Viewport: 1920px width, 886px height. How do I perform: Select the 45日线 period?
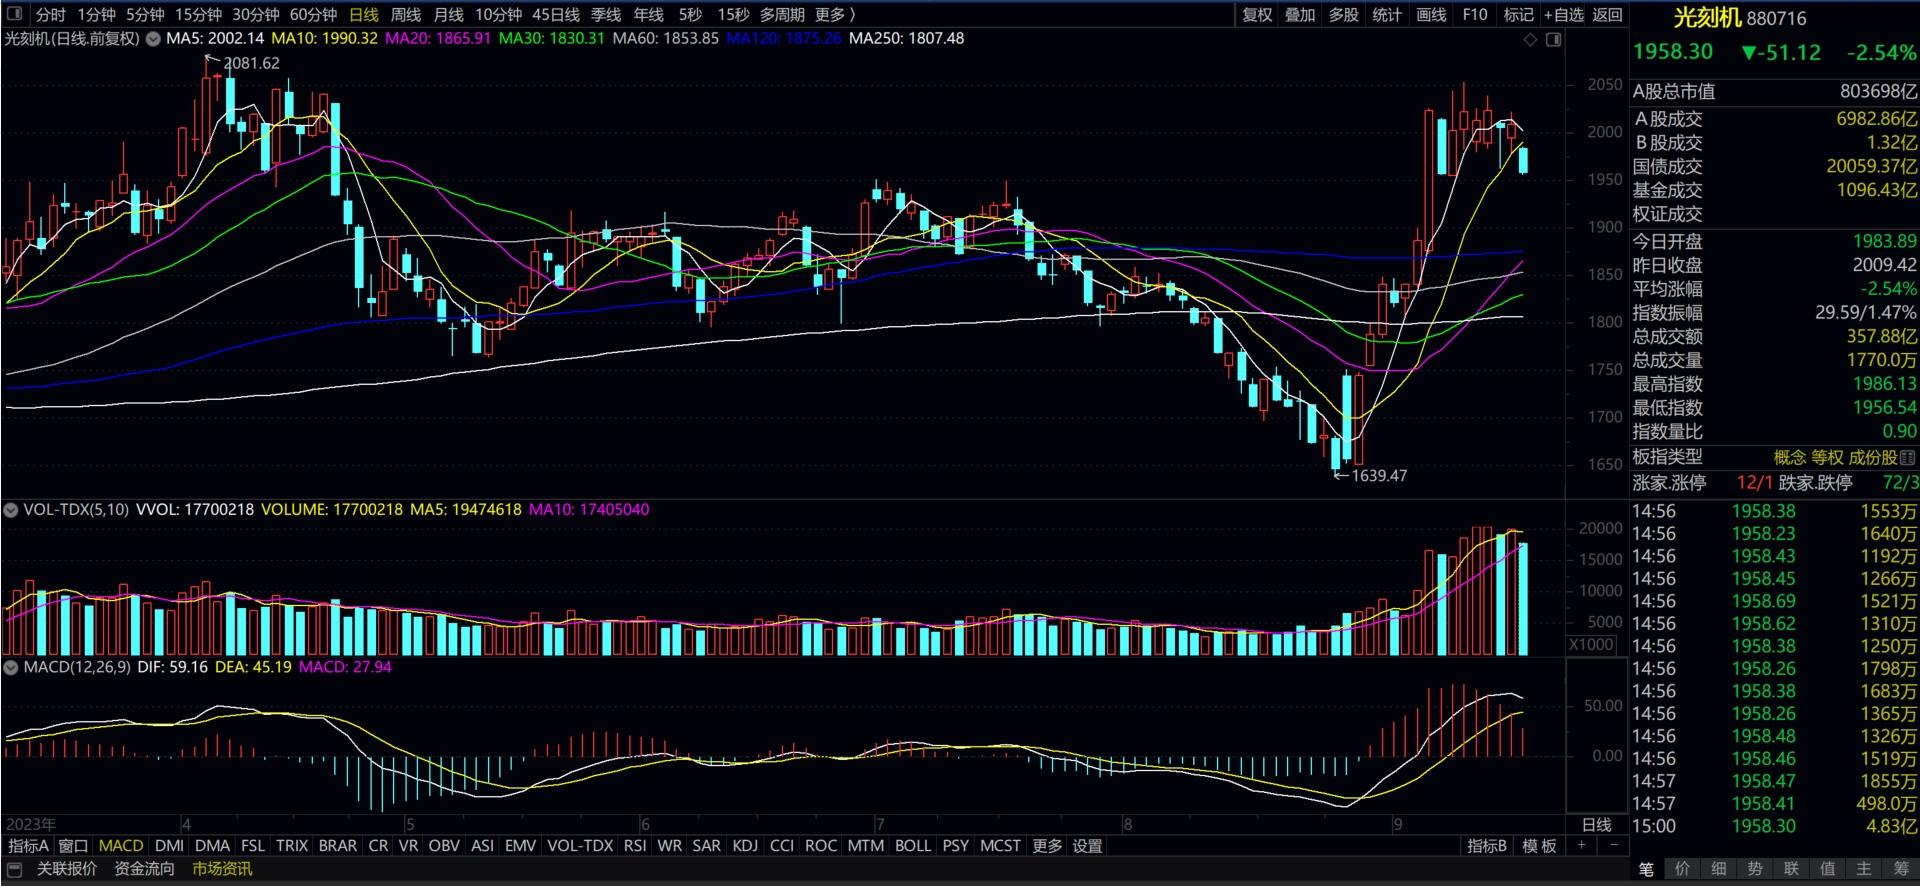click(556, 15)
